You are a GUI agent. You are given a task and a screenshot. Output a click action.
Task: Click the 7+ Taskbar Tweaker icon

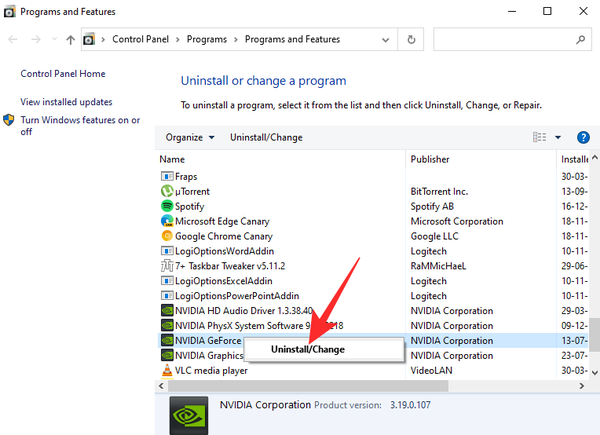point(167,266)
